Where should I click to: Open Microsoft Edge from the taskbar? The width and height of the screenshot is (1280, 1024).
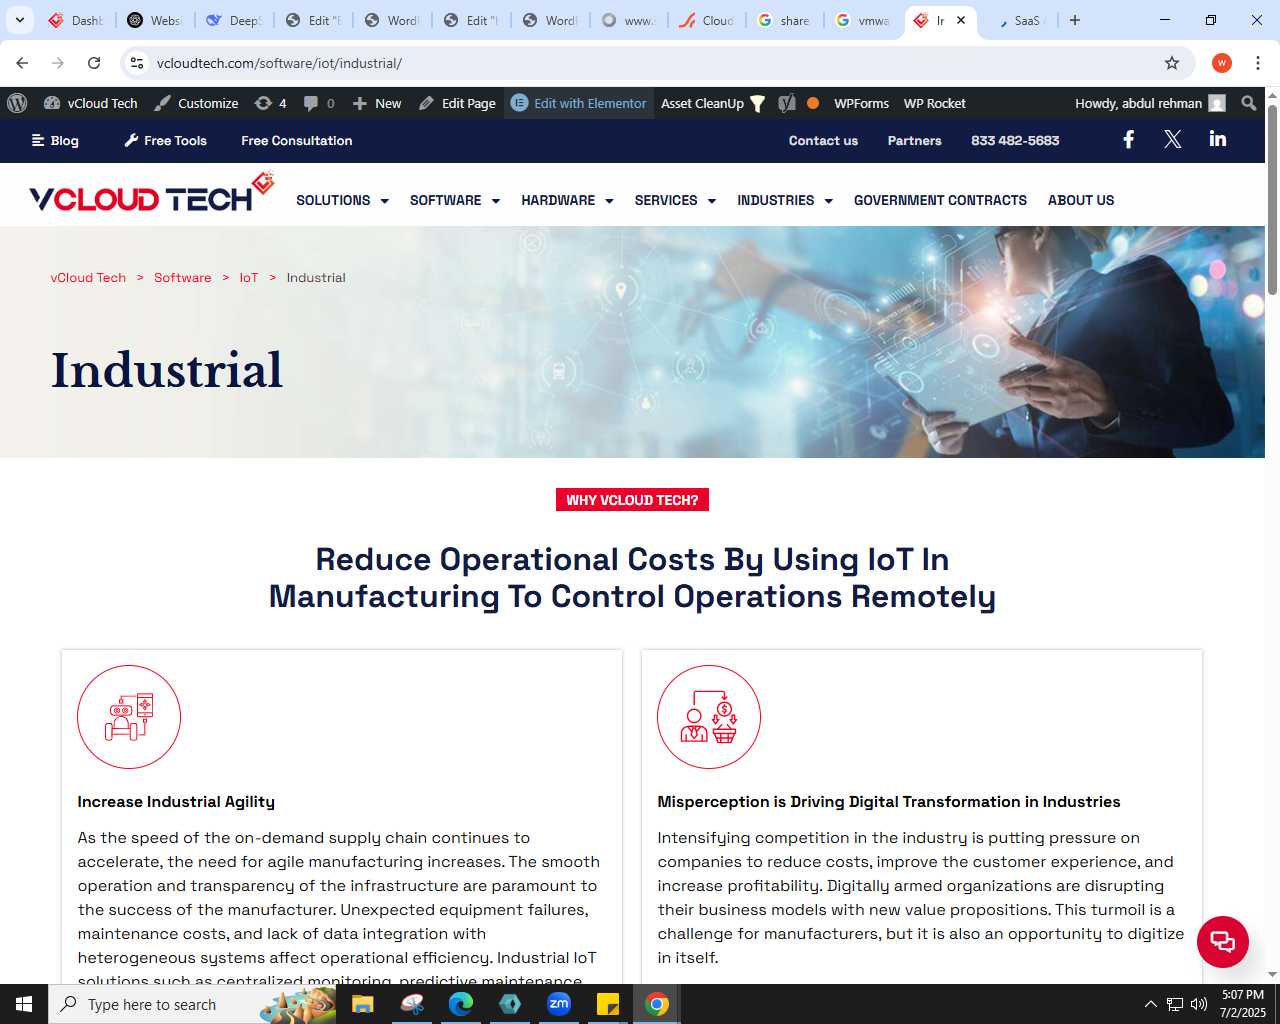[461, 1004]
